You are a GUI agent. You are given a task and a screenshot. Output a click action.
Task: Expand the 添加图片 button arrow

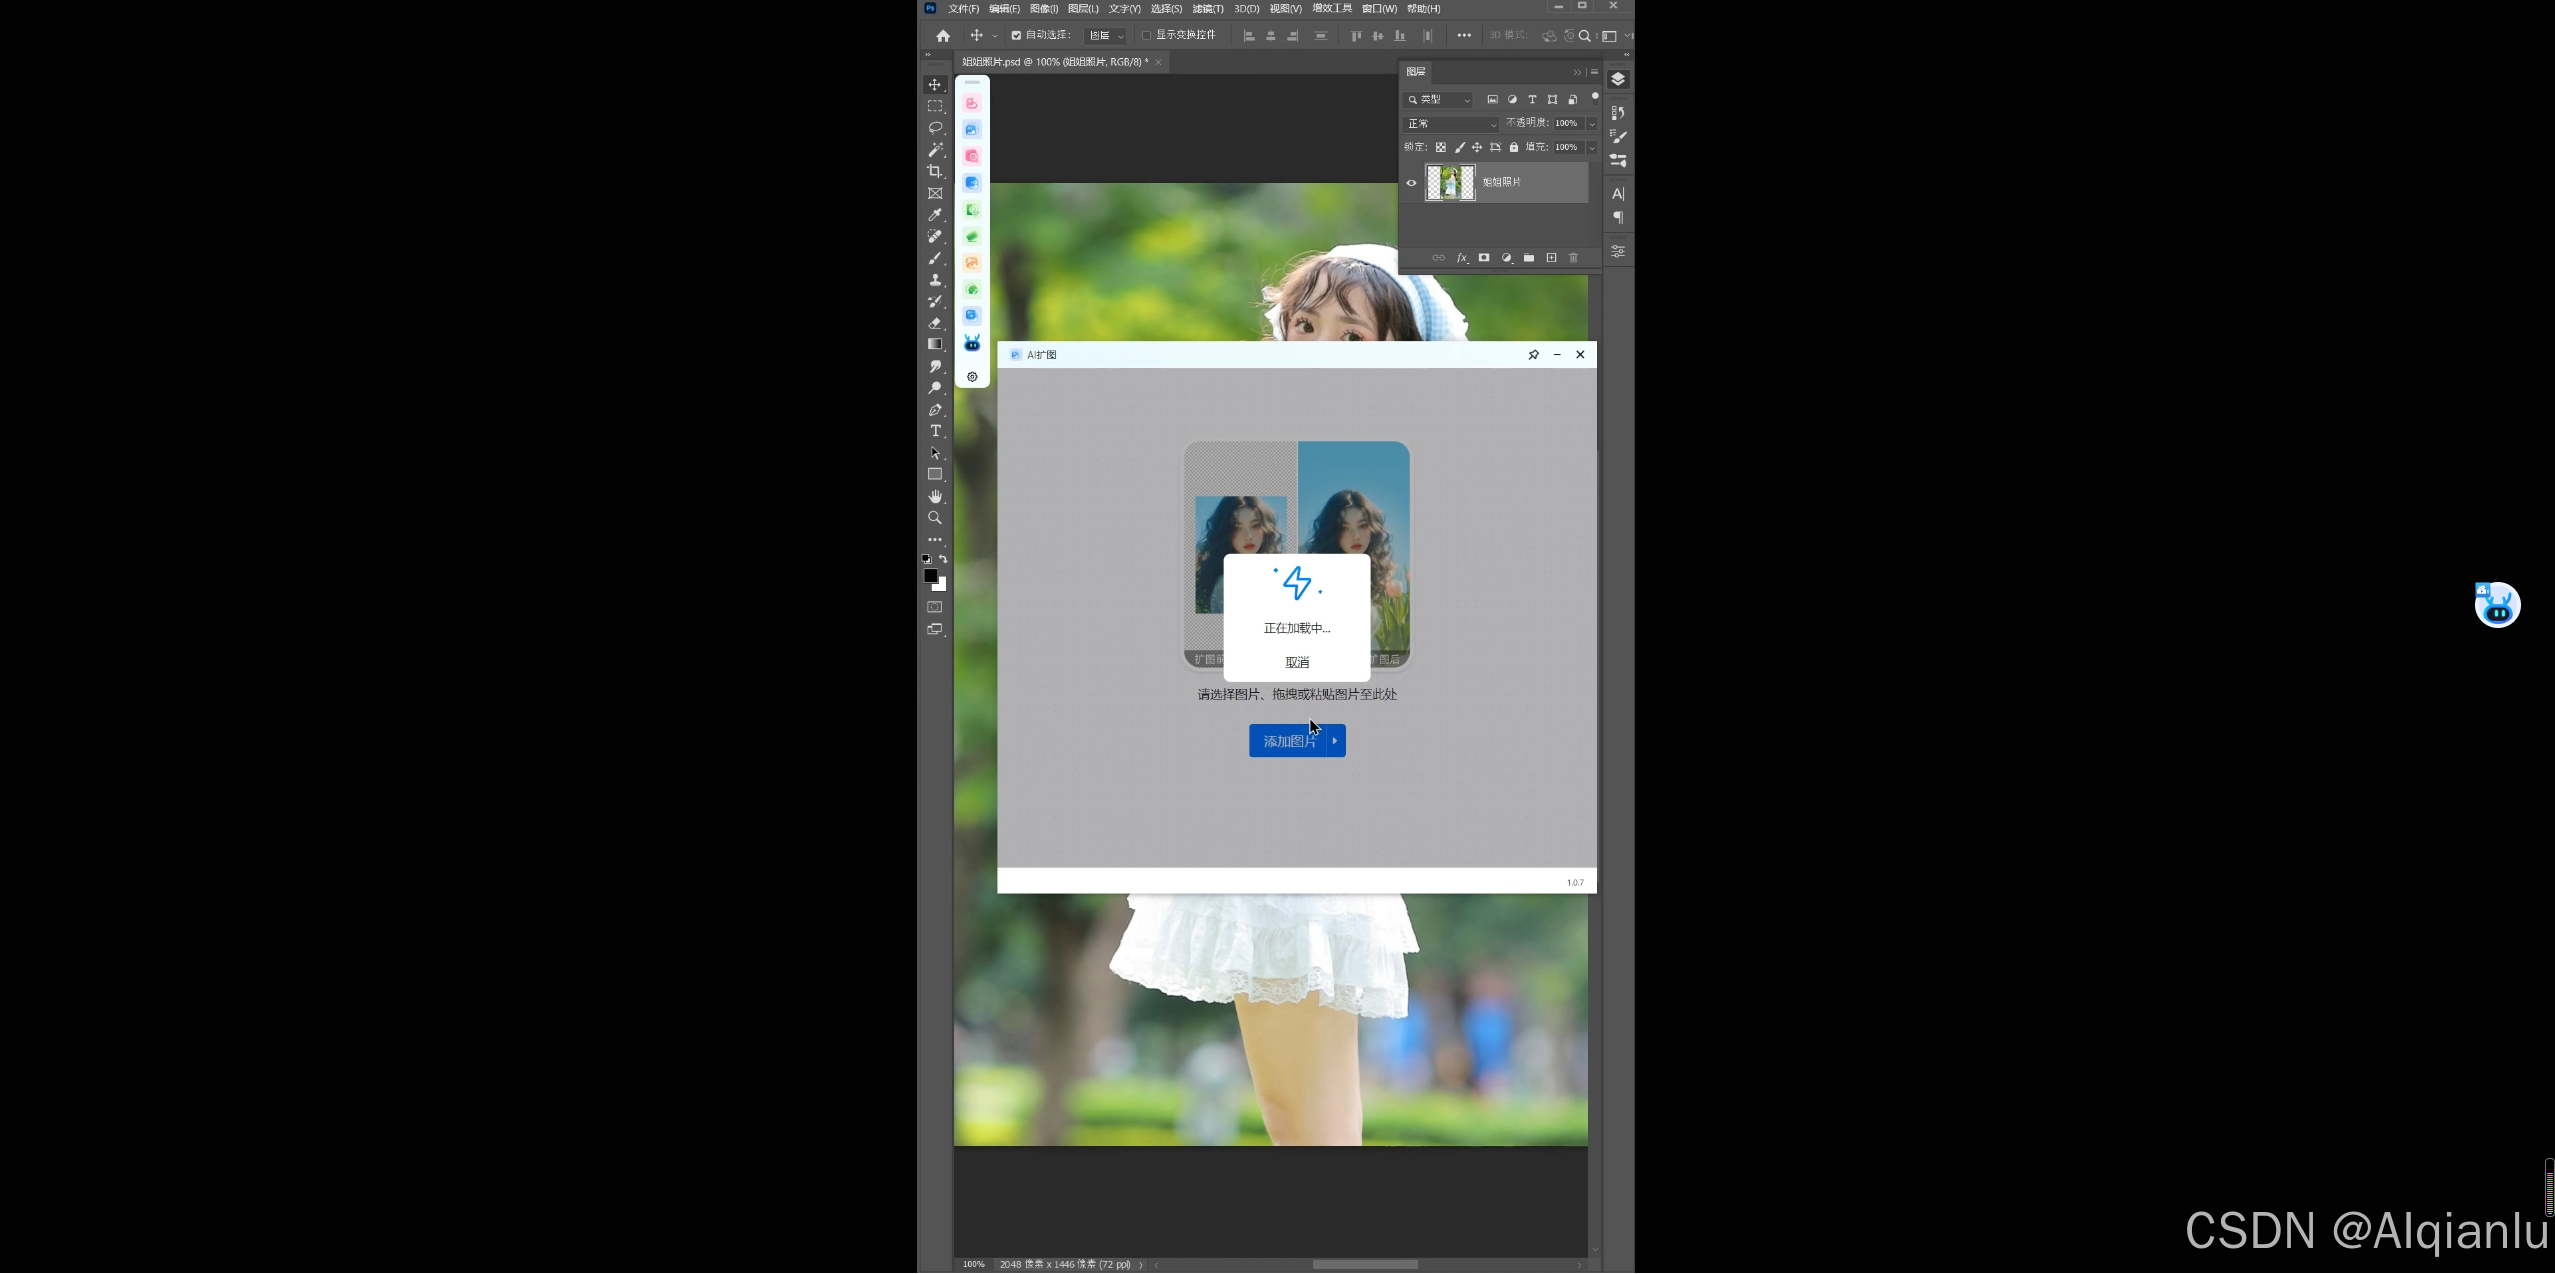tap(1335, 741)
